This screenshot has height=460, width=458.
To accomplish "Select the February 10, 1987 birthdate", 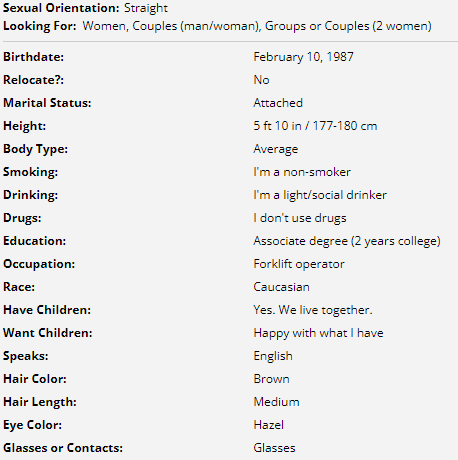I will [x=303, y=57].
